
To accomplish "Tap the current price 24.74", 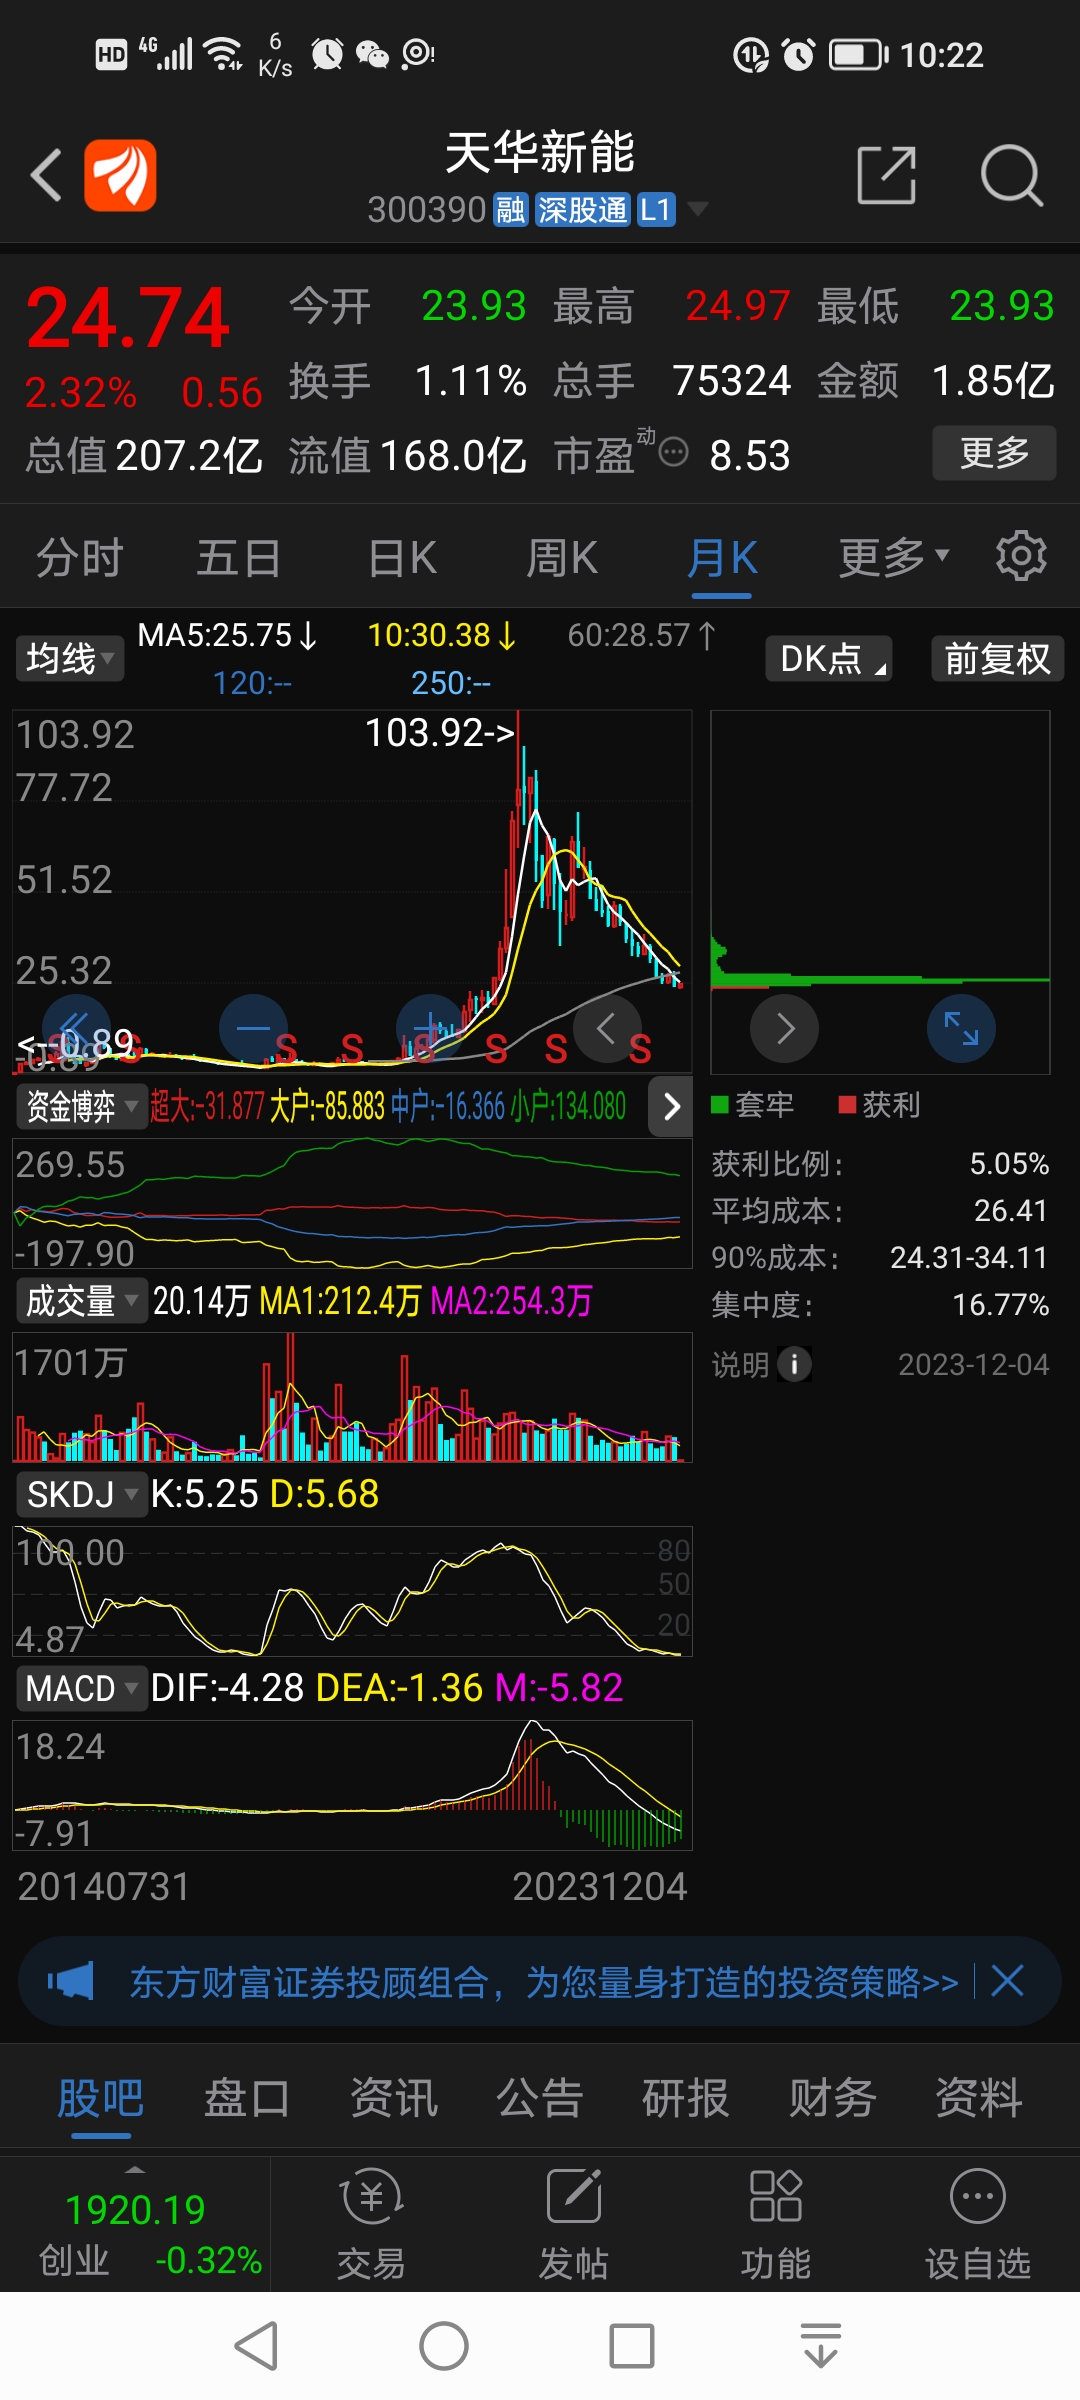I will [x=128, y=319].
